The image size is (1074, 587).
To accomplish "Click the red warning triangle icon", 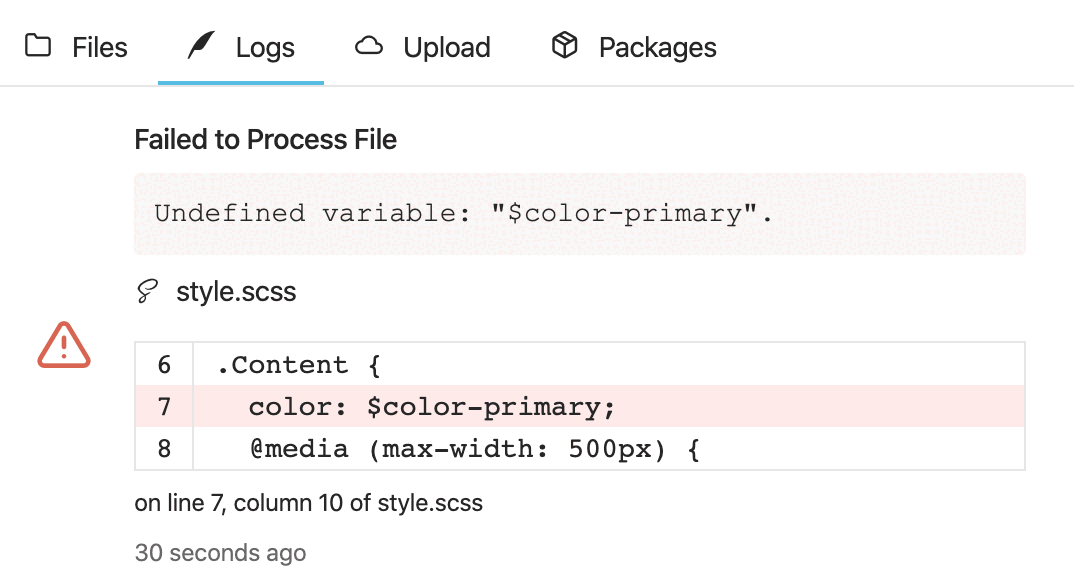I will pos(64,344).
